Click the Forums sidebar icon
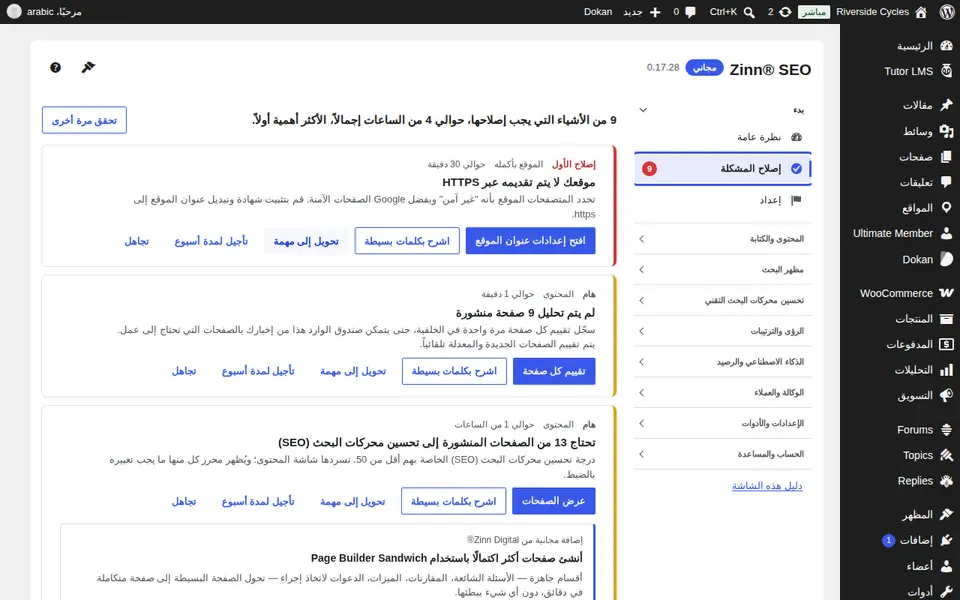The width and height of the screenshot is (960, 600). [x=946, y=430]
